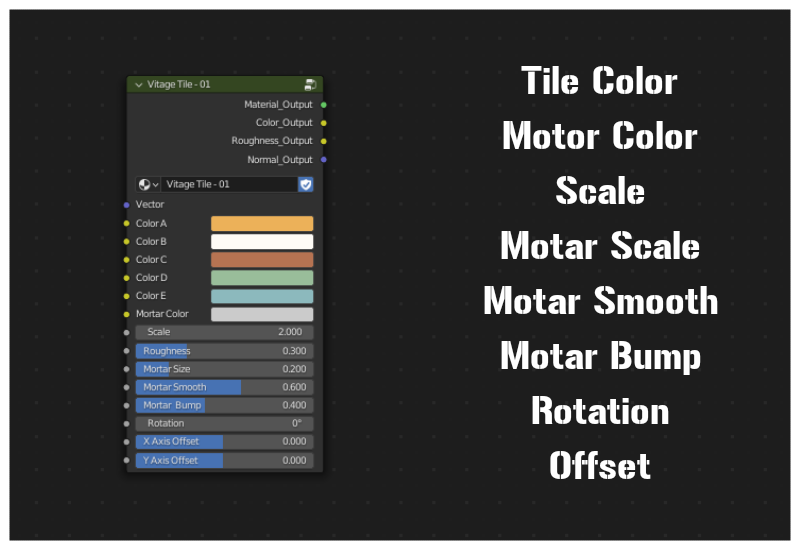Click the Color E input socket
The height and width of the screenshot is (550, 800).
point(127,296)
